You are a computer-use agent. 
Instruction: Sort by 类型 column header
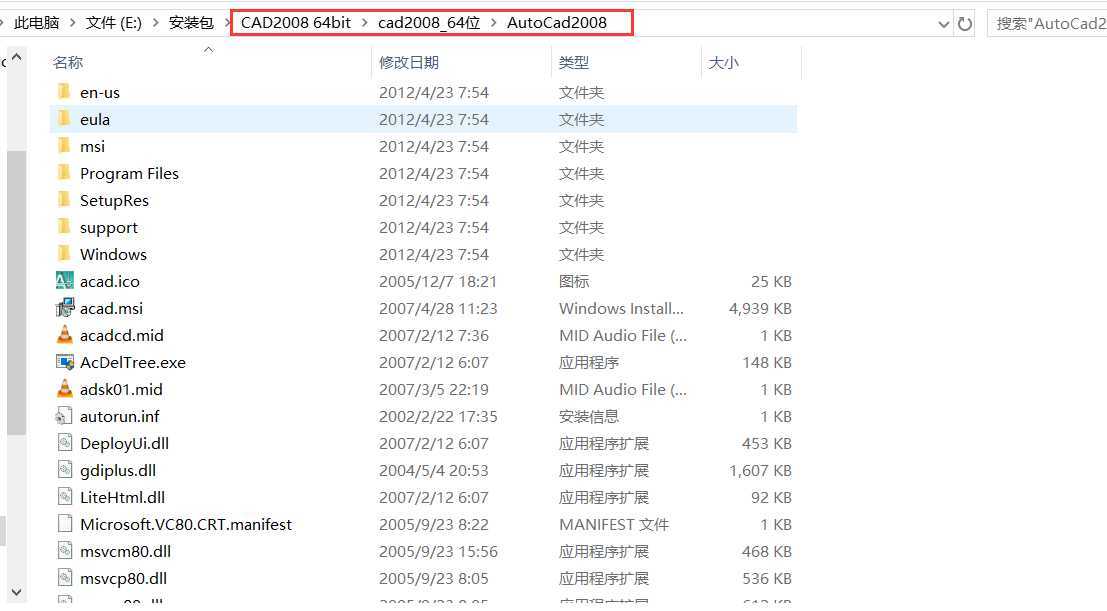(x=573, y=62)
